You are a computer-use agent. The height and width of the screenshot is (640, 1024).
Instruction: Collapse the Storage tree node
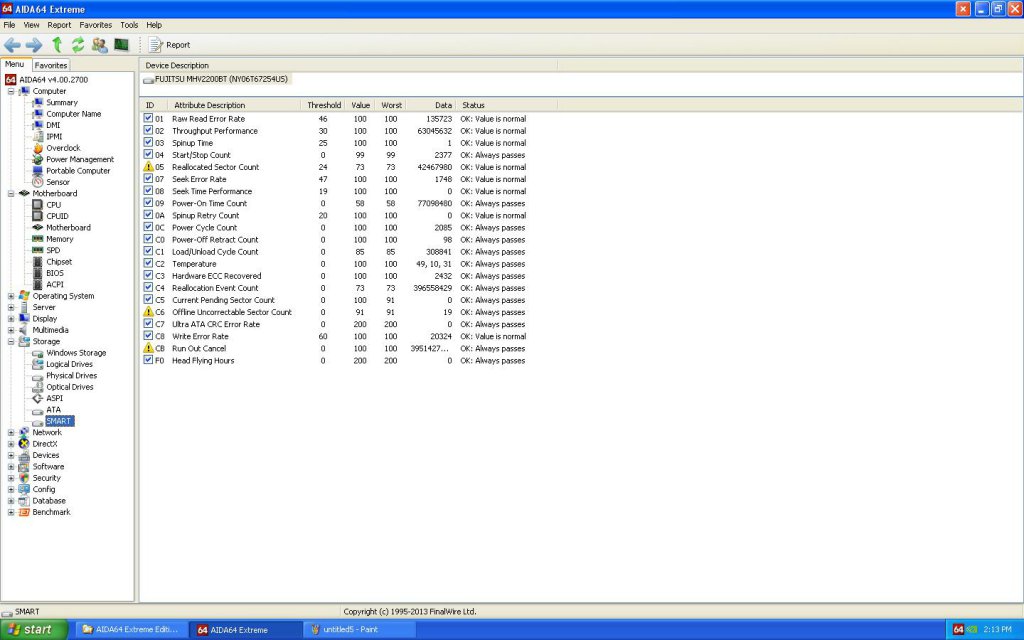pyautogui.click(x=11, y=342)
